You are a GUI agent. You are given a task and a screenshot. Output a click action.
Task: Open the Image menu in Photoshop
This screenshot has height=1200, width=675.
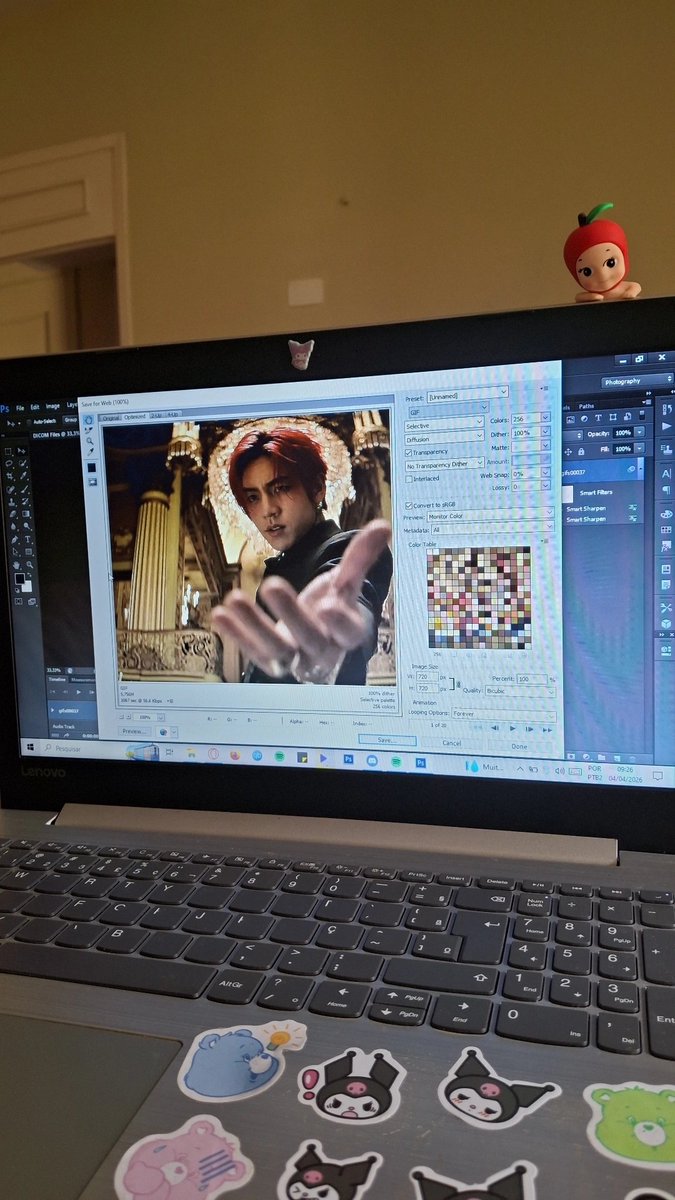click(52, 406)
